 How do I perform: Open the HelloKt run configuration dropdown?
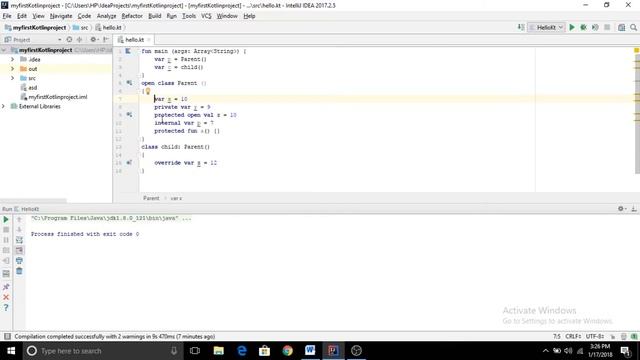point(547,27)
